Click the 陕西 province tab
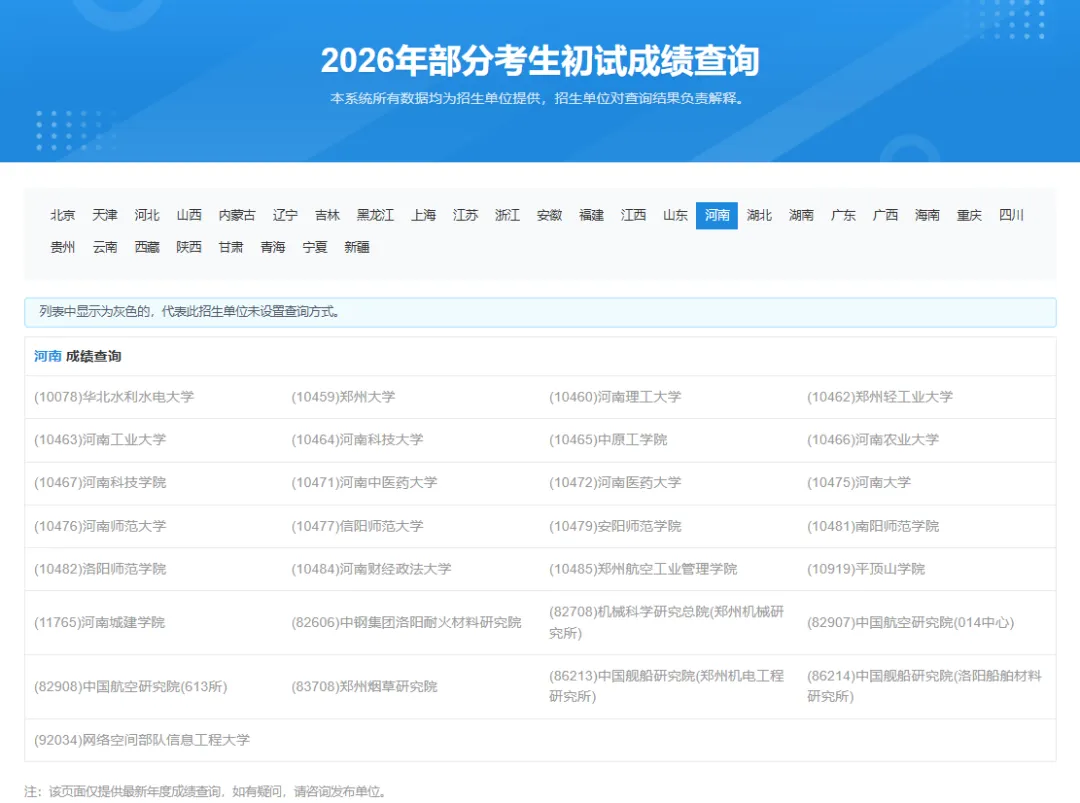This screenshot has height=803, width=1080. point(189,247)
